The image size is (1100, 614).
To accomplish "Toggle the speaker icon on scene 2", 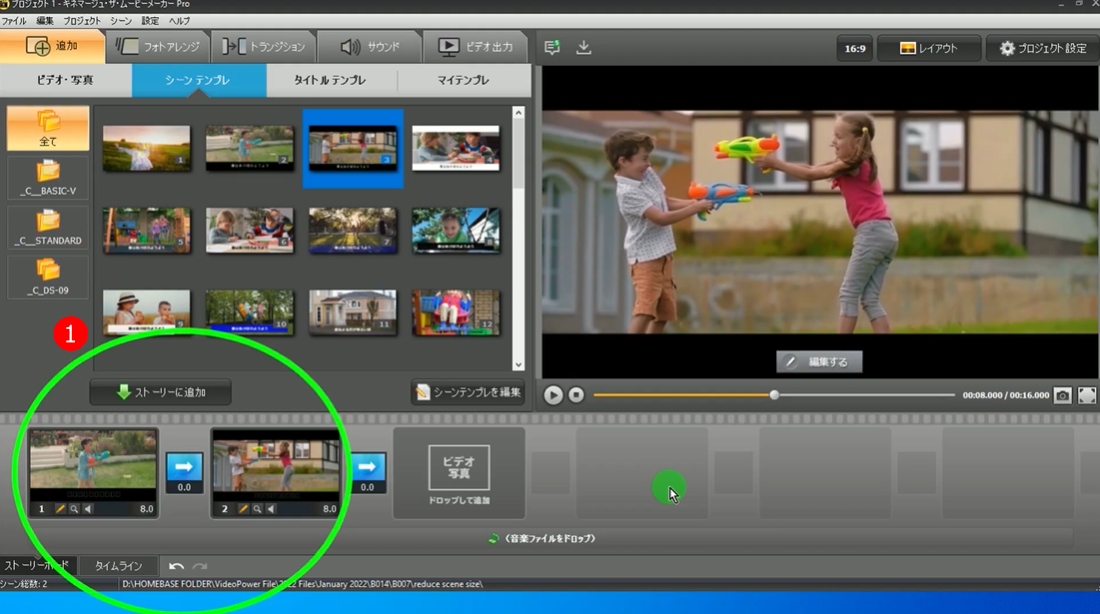I will (270, 509).
